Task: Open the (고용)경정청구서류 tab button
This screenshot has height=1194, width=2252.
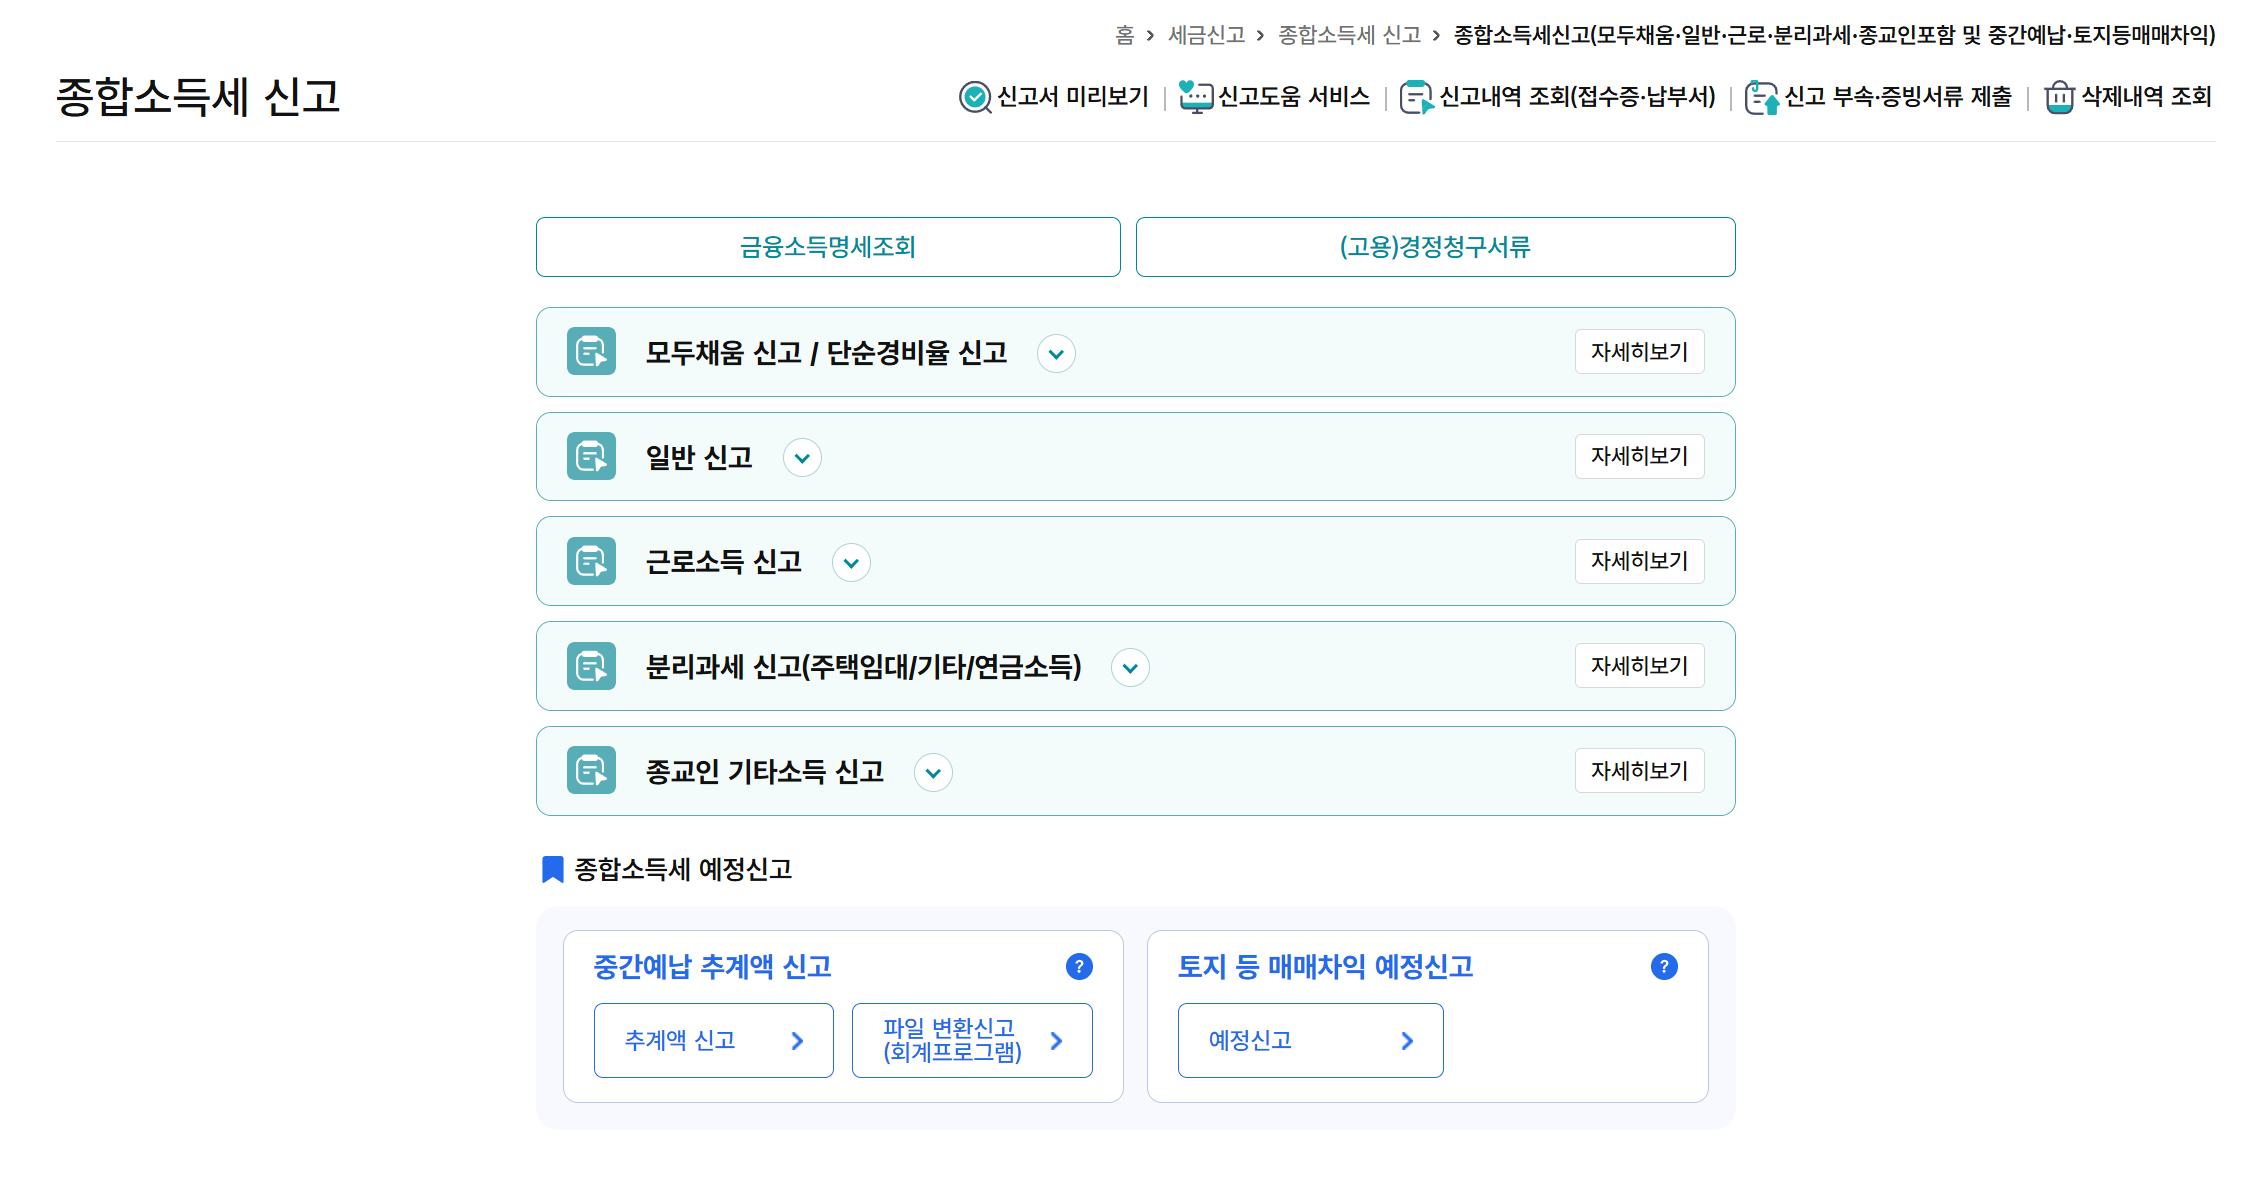Action: click(x=1435, y=247)
